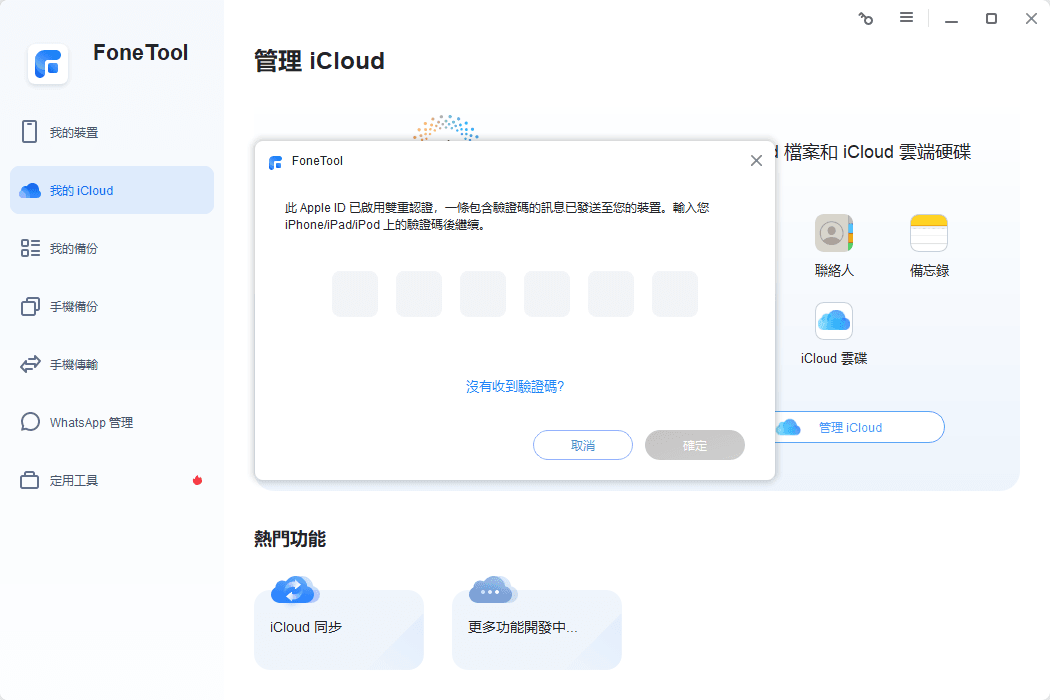1050x700 pixels.
Task: Click the iCloud Drive icon
Action: click(833, 321)
